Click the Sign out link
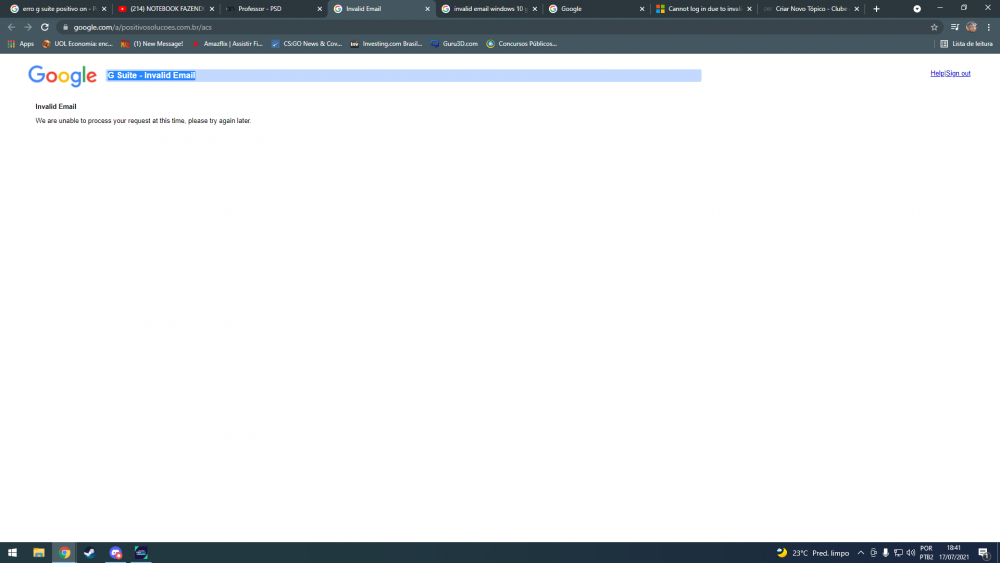This screenshot has height=563, width=1000. tap(958, 73)
